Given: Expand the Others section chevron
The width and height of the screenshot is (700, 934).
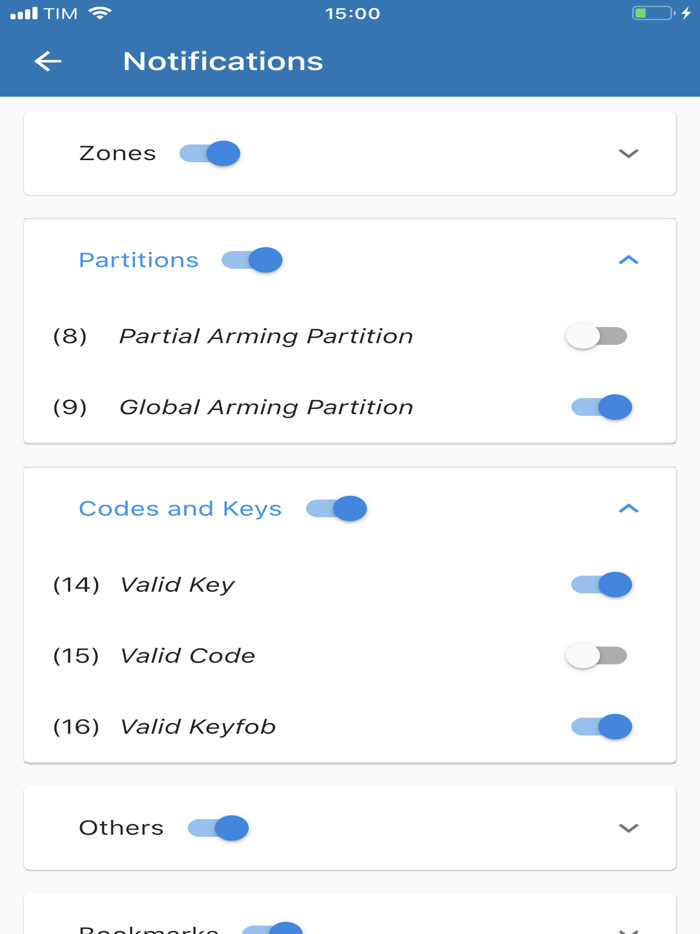Looking at the screenshot, I should tap(628, 828).
